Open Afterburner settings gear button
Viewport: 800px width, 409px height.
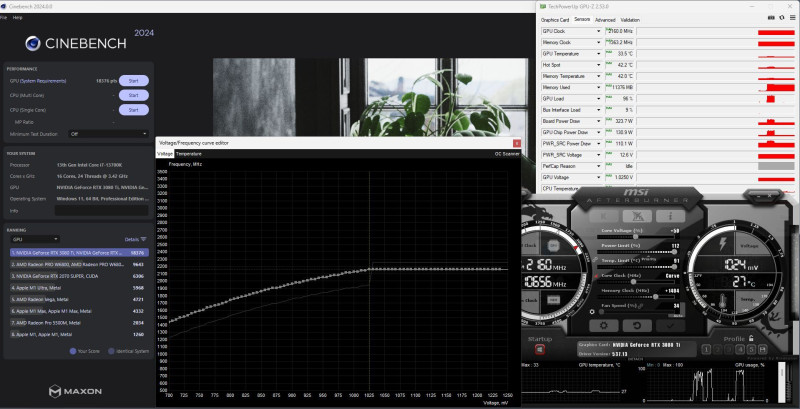pyautogui.click(x=604, y=325)
